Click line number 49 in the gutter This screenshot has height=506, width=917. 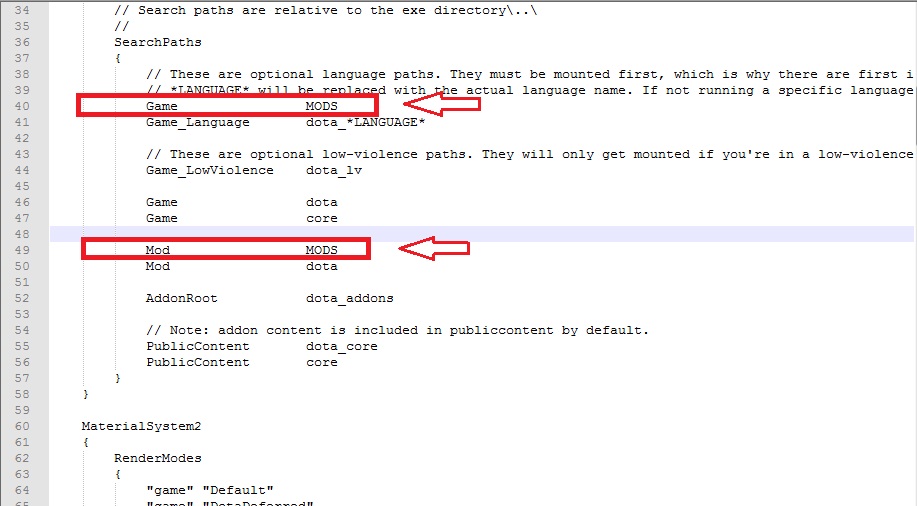(22, 250)
